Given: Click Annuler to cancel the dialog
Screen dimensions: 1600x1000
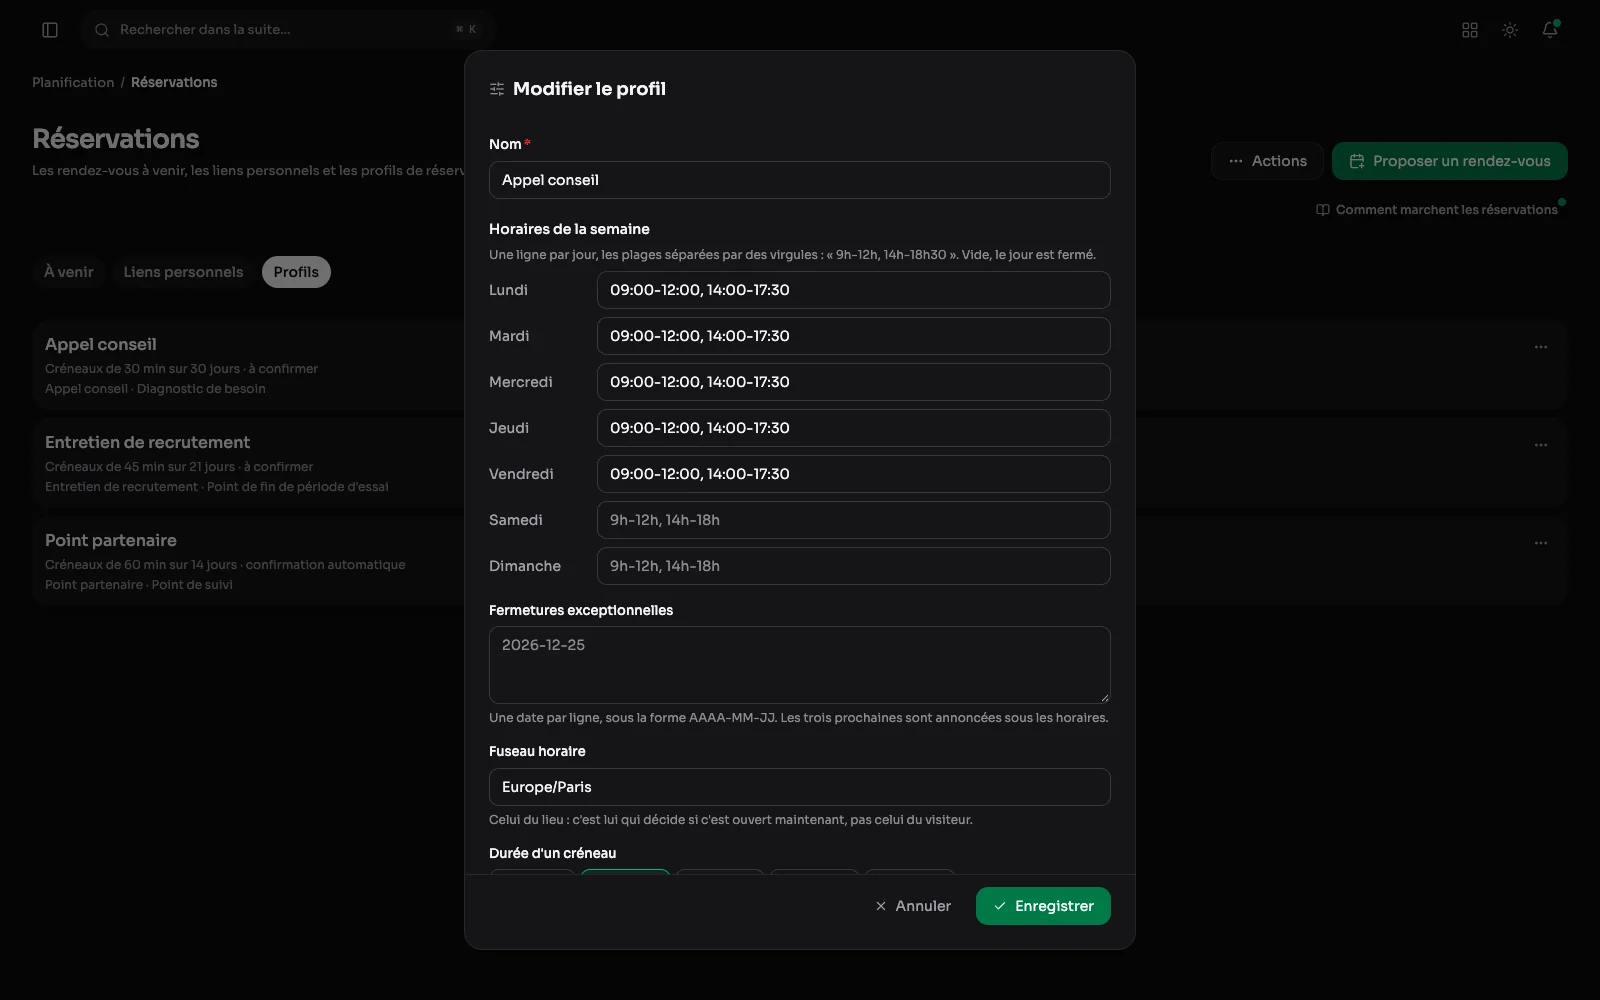Looking at the screenshot, I should [913, 906].
